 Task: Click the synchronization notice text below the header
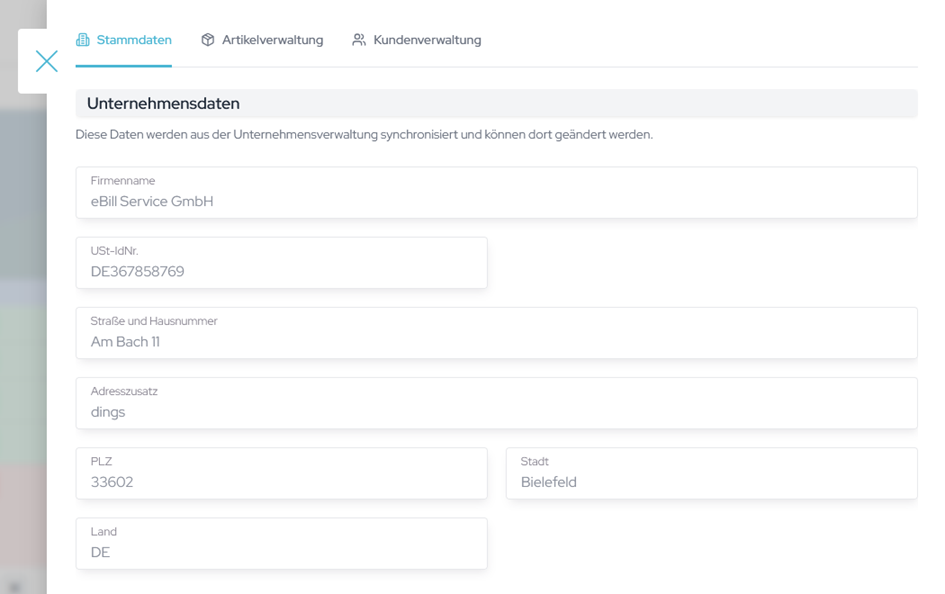(x=364, y=134)
